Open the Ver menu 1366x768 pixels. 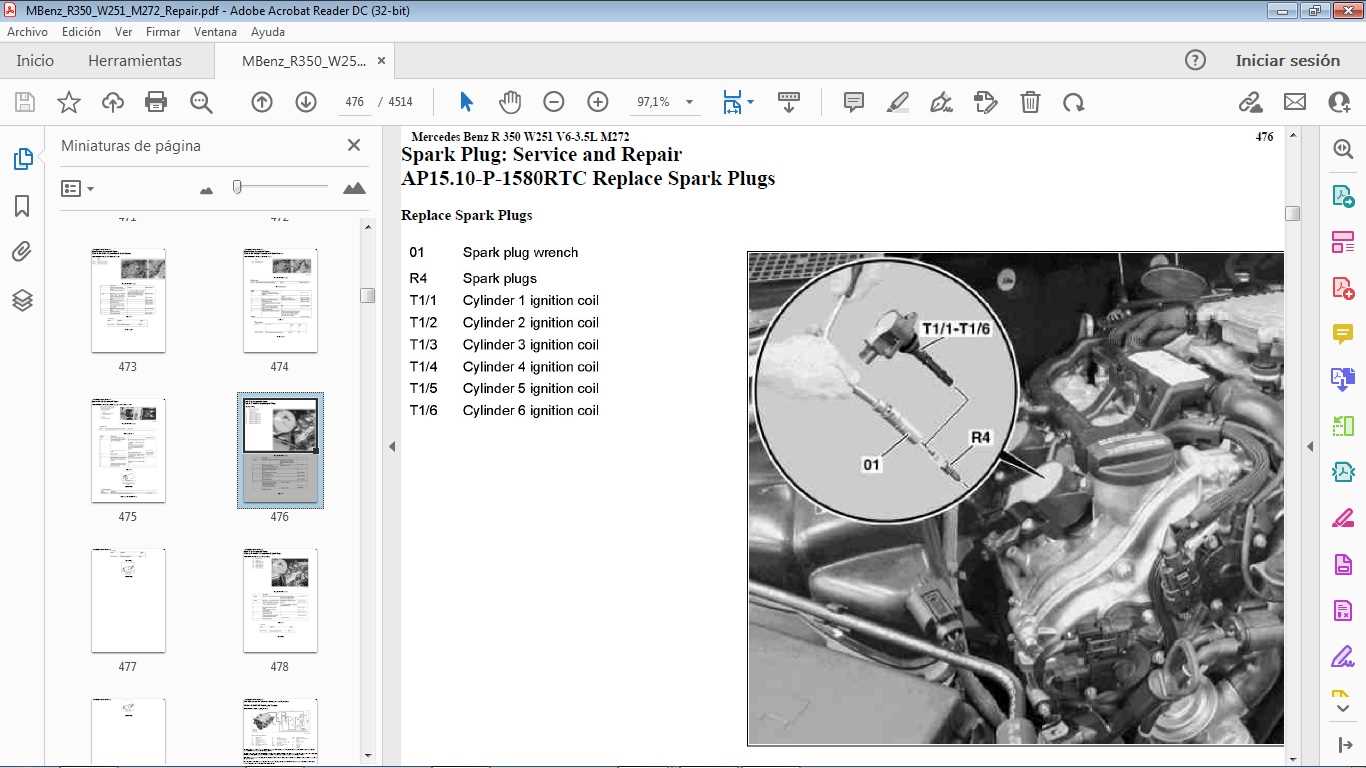point(124,32)
